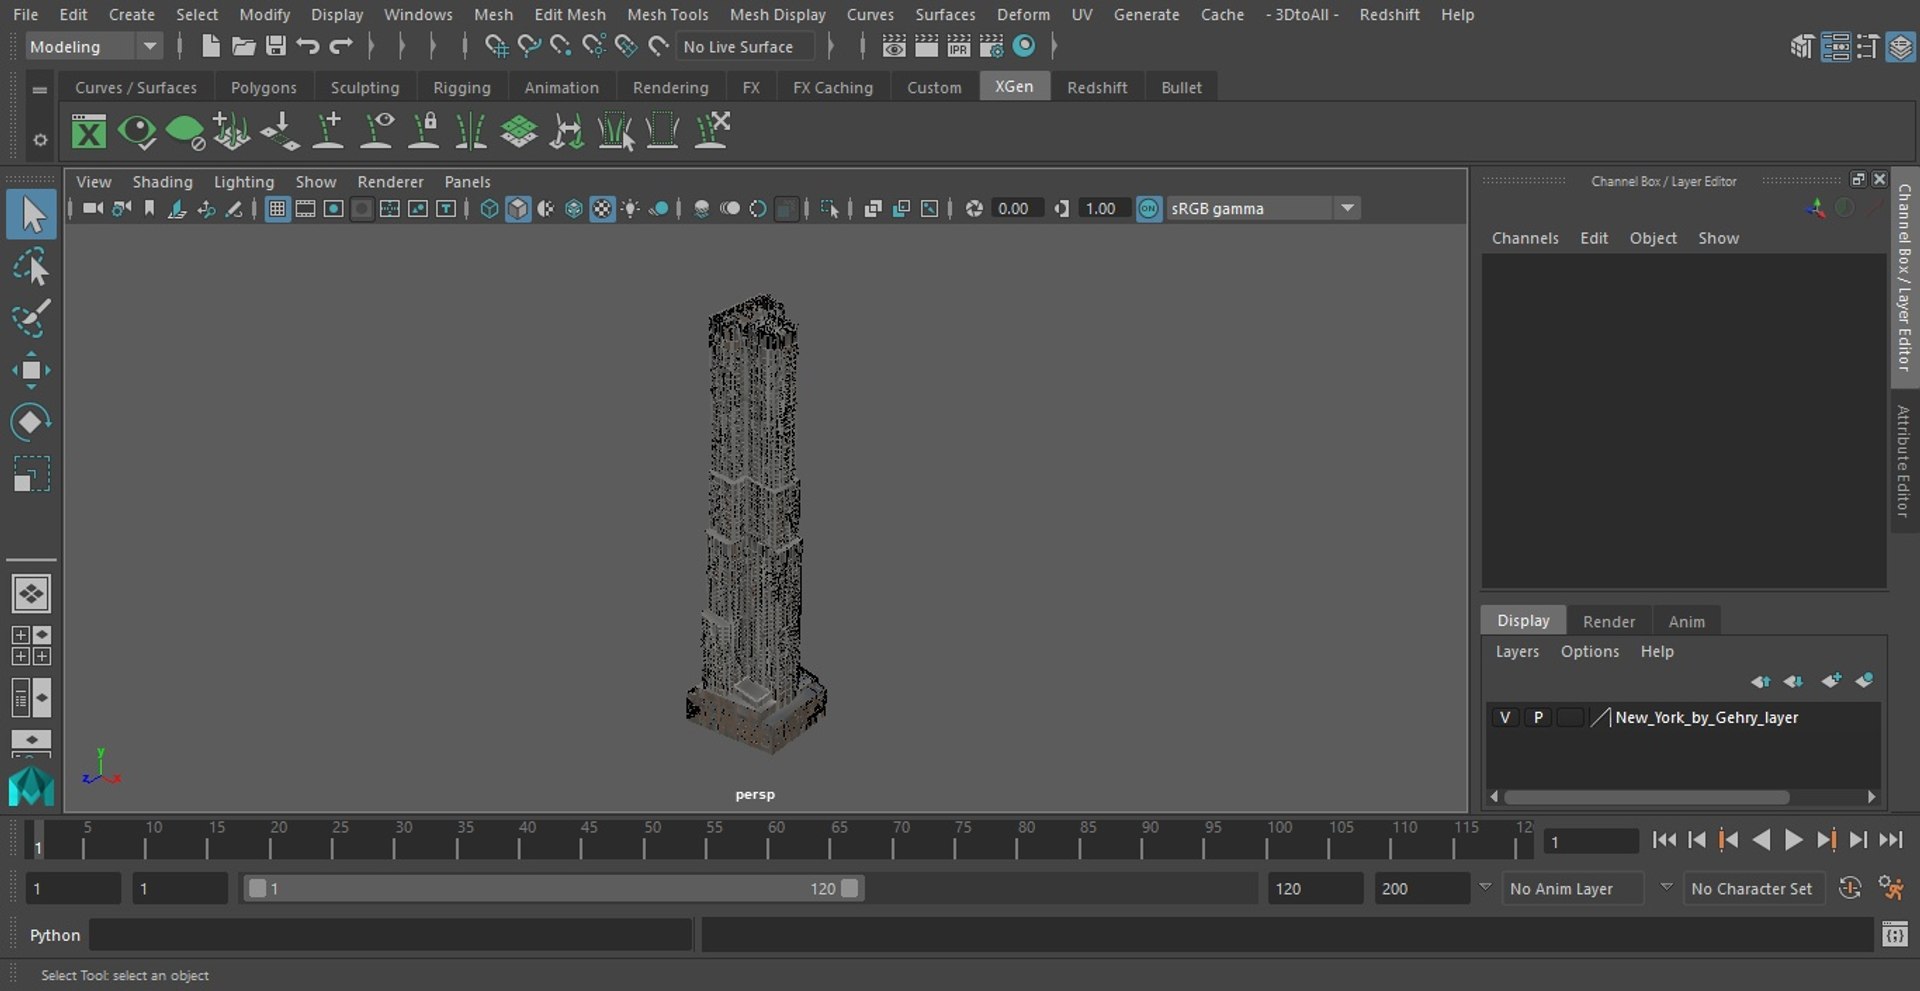Activate the Paint Selection tool
The width and height of the screenshot is (1920, 991).
pyautogui.click(x=31, y=318)
